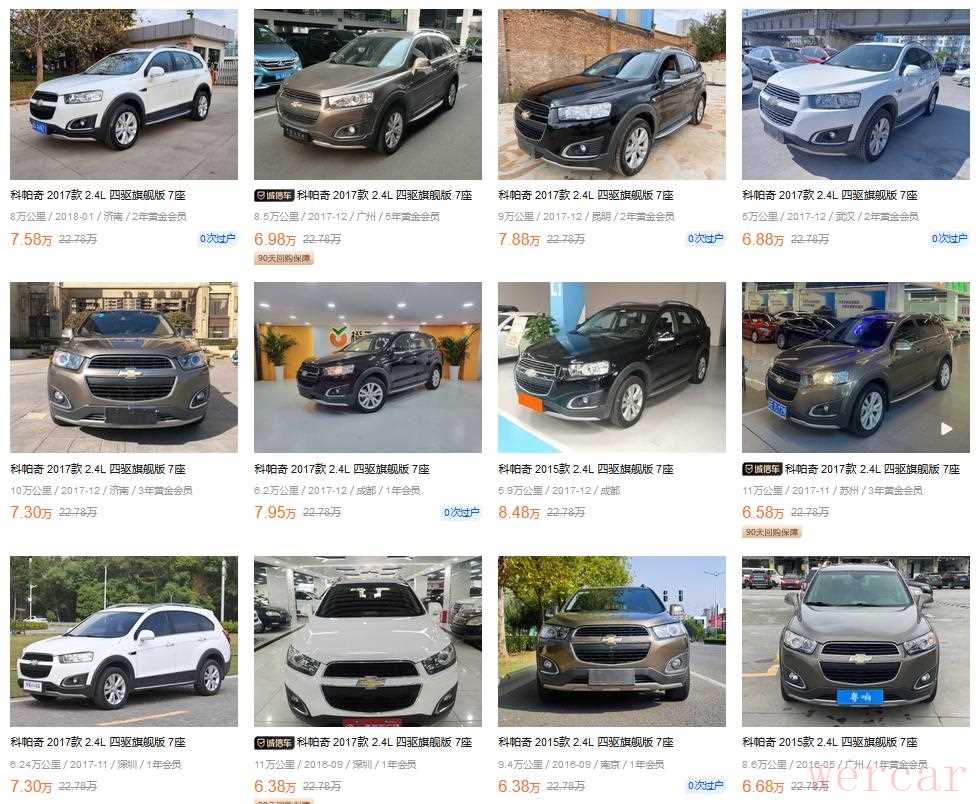Click the 诚信车 badge on the 6.98万 listing
The width and height of the screenshot is (980, 804).
(x=274, y=196)
